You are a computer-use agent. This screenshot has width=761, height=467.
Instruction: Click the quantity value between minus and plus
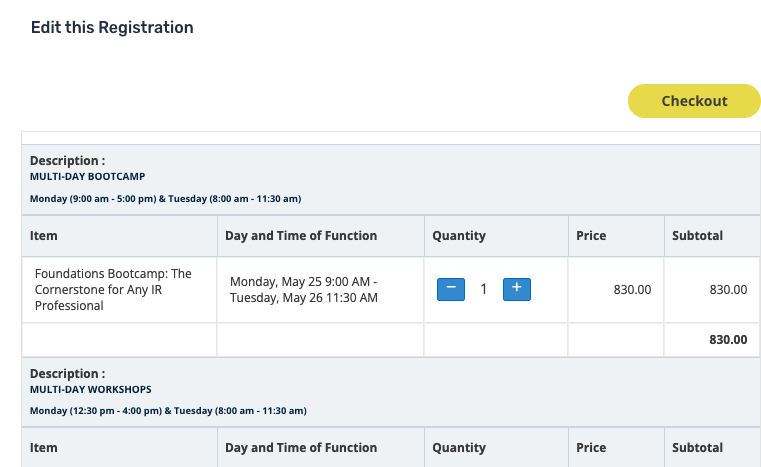click(484, 290)
